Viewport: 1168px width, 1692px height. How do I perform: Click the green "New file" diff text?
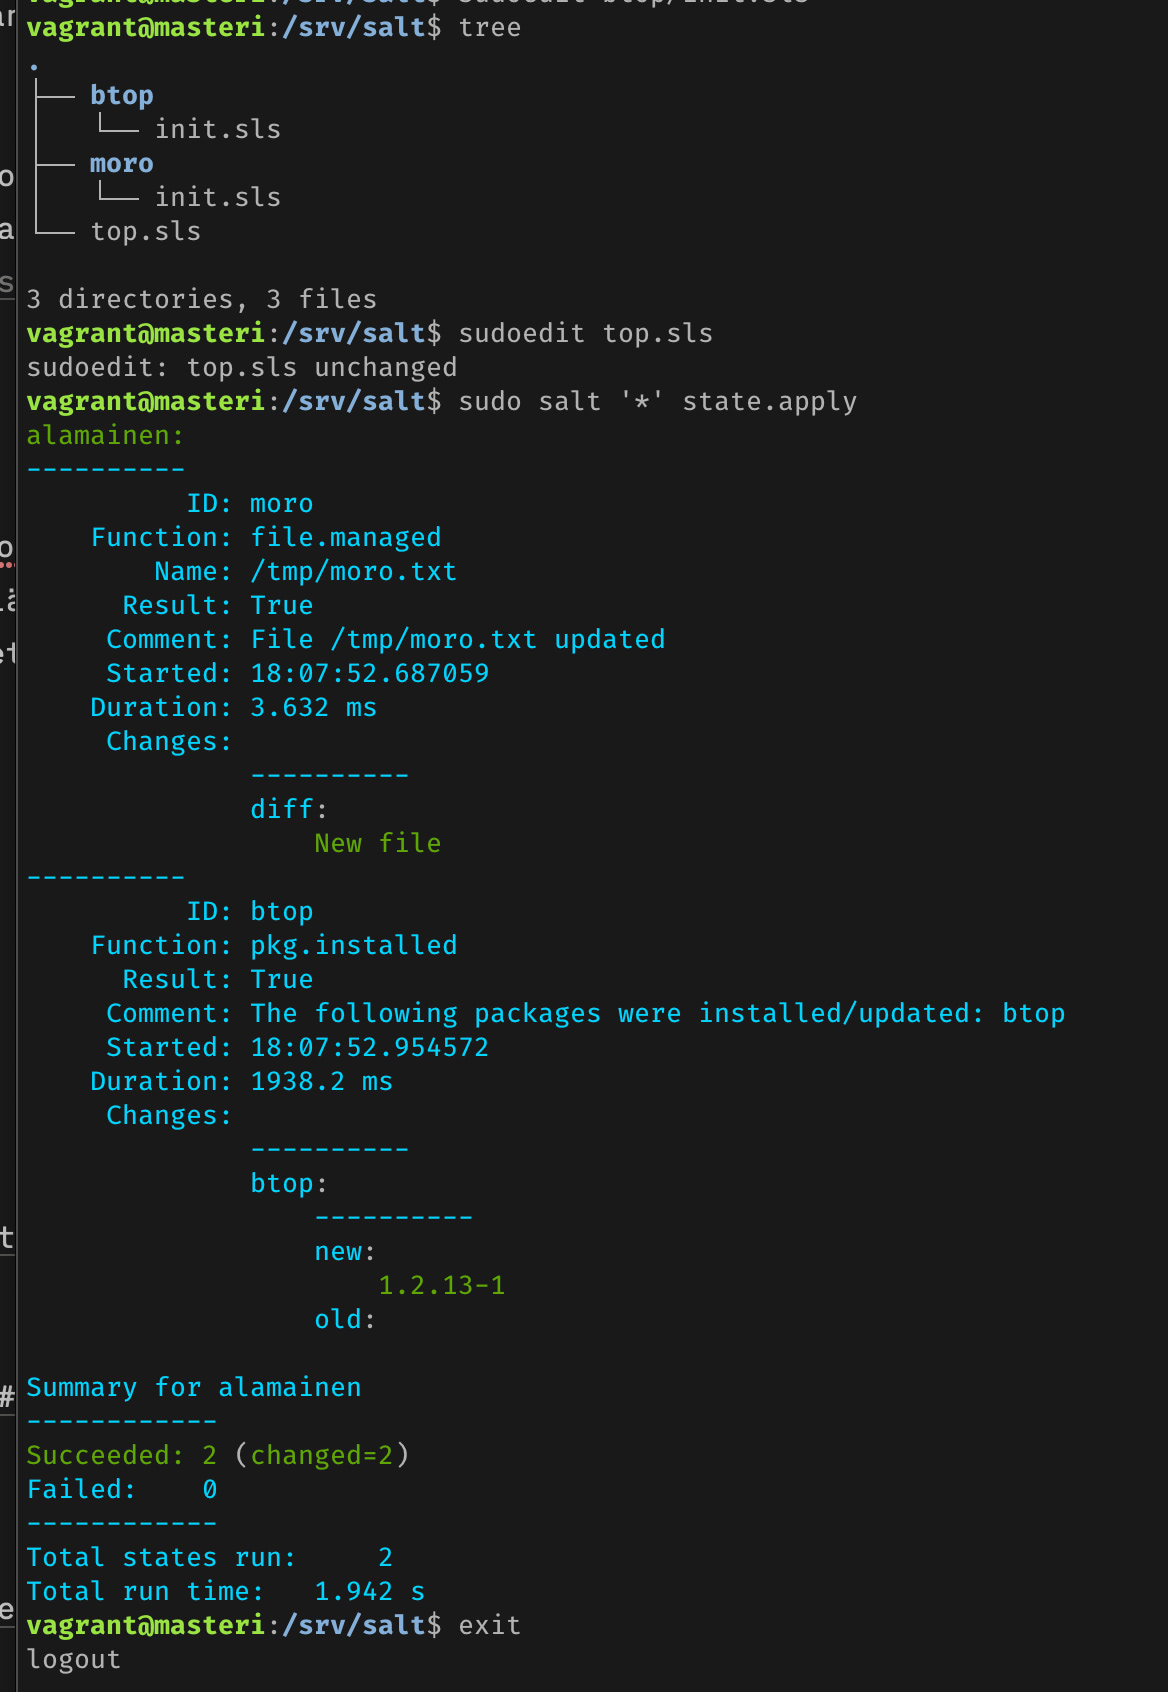point(377,844)
